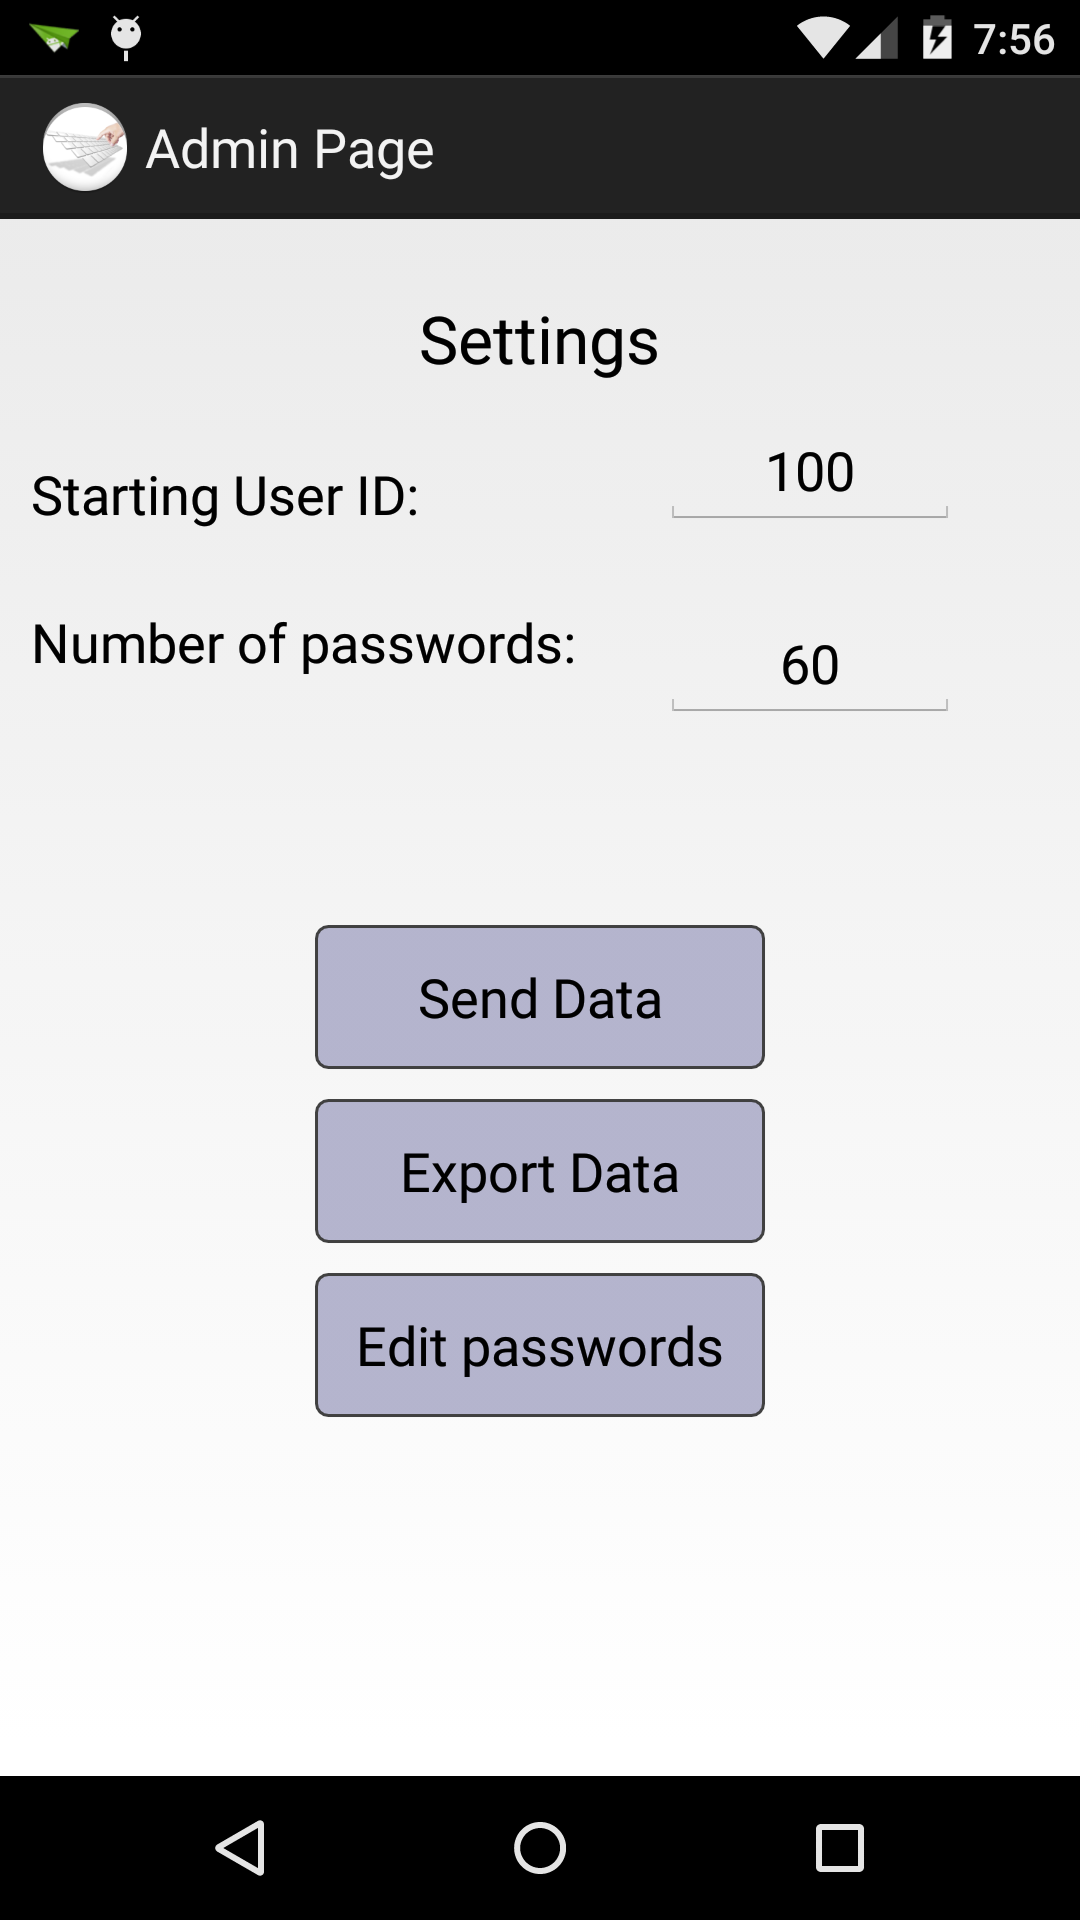Tap the cellular signal strength icon
Screen dimensions: 1080x1920
pos(877,38)
